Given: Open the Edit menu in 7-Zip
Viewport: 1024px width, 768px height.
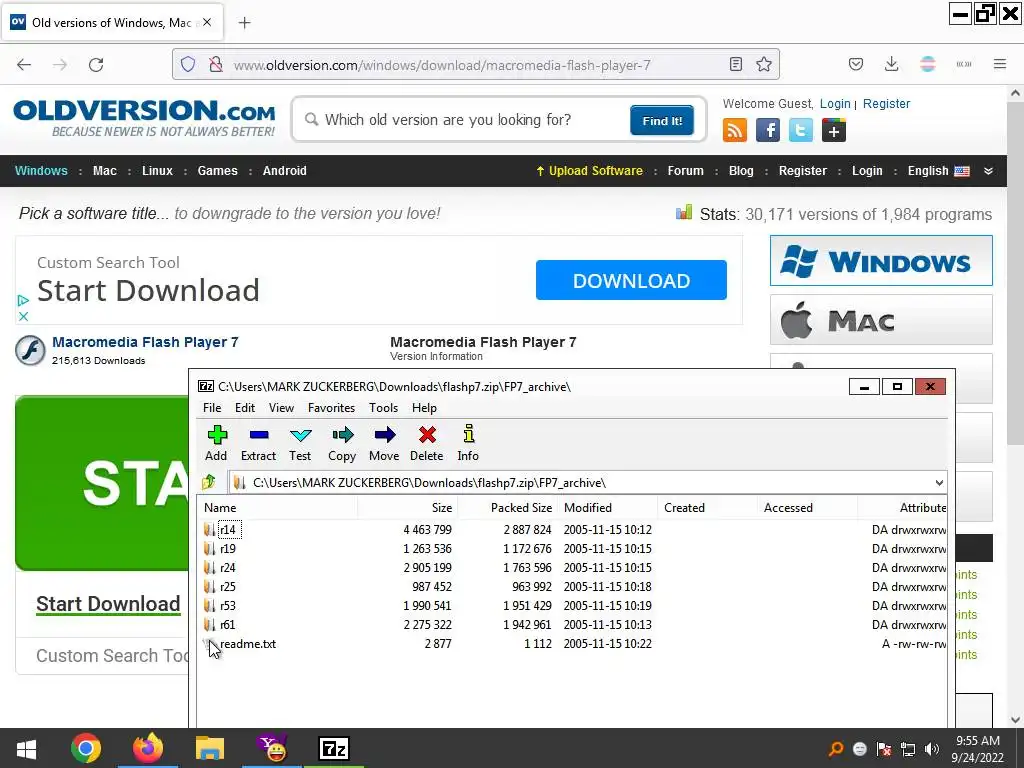Looking at the screenshot, I should (x=245, y=408).
